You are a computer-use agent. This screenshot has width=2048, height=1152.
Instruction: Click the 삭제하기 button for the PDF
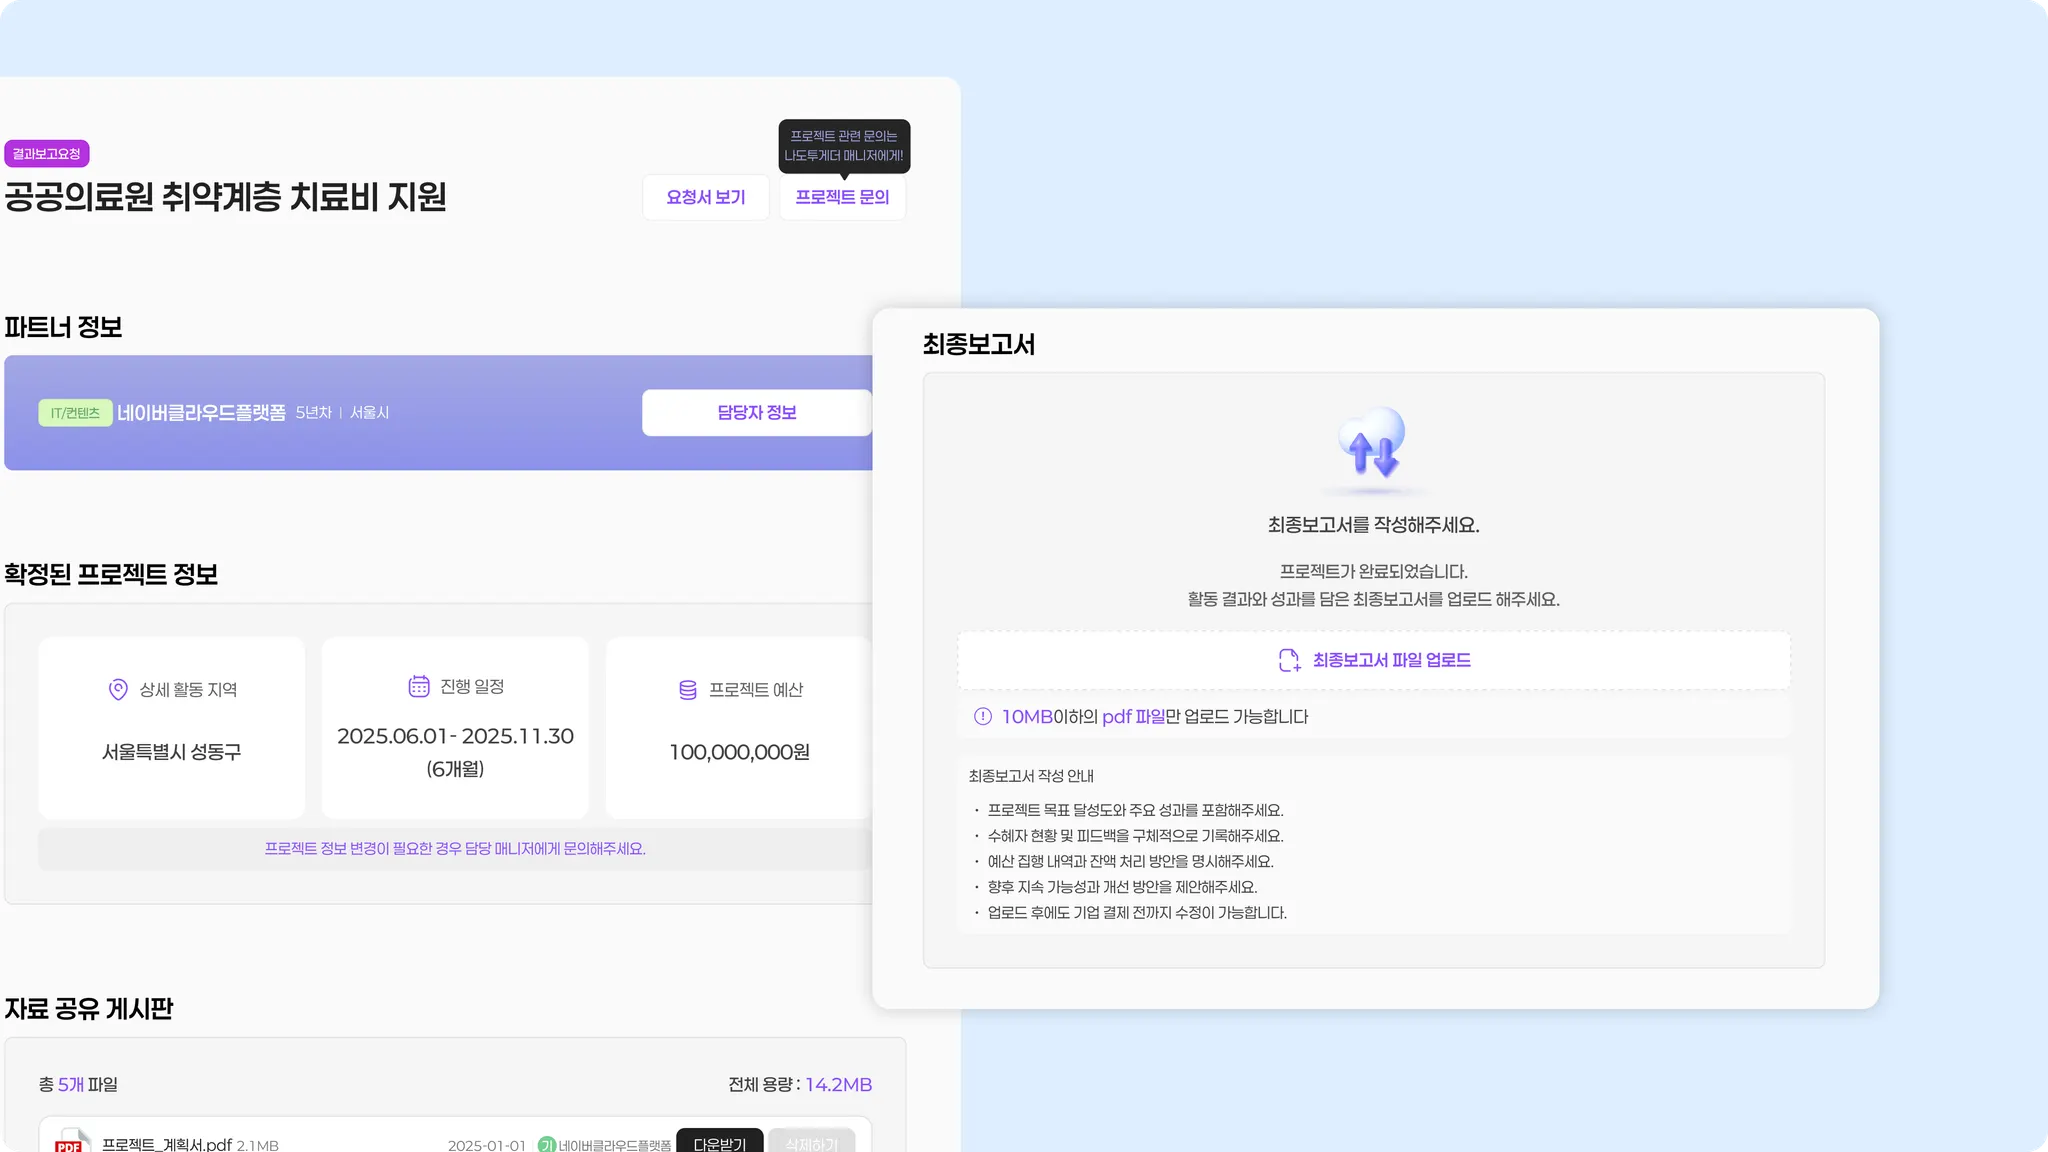[x=811, y=1143]
